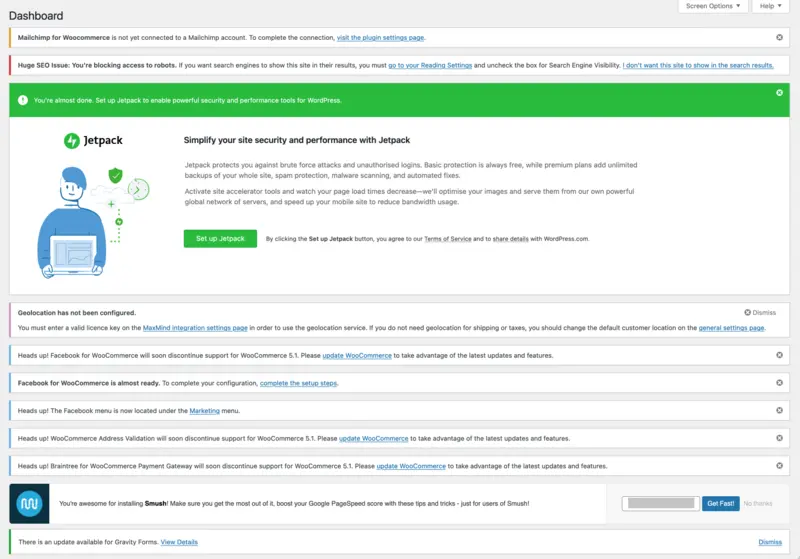Open Jetpack Terms of Service link
This screenshot has width=800, height=559.
coord(448,239)
